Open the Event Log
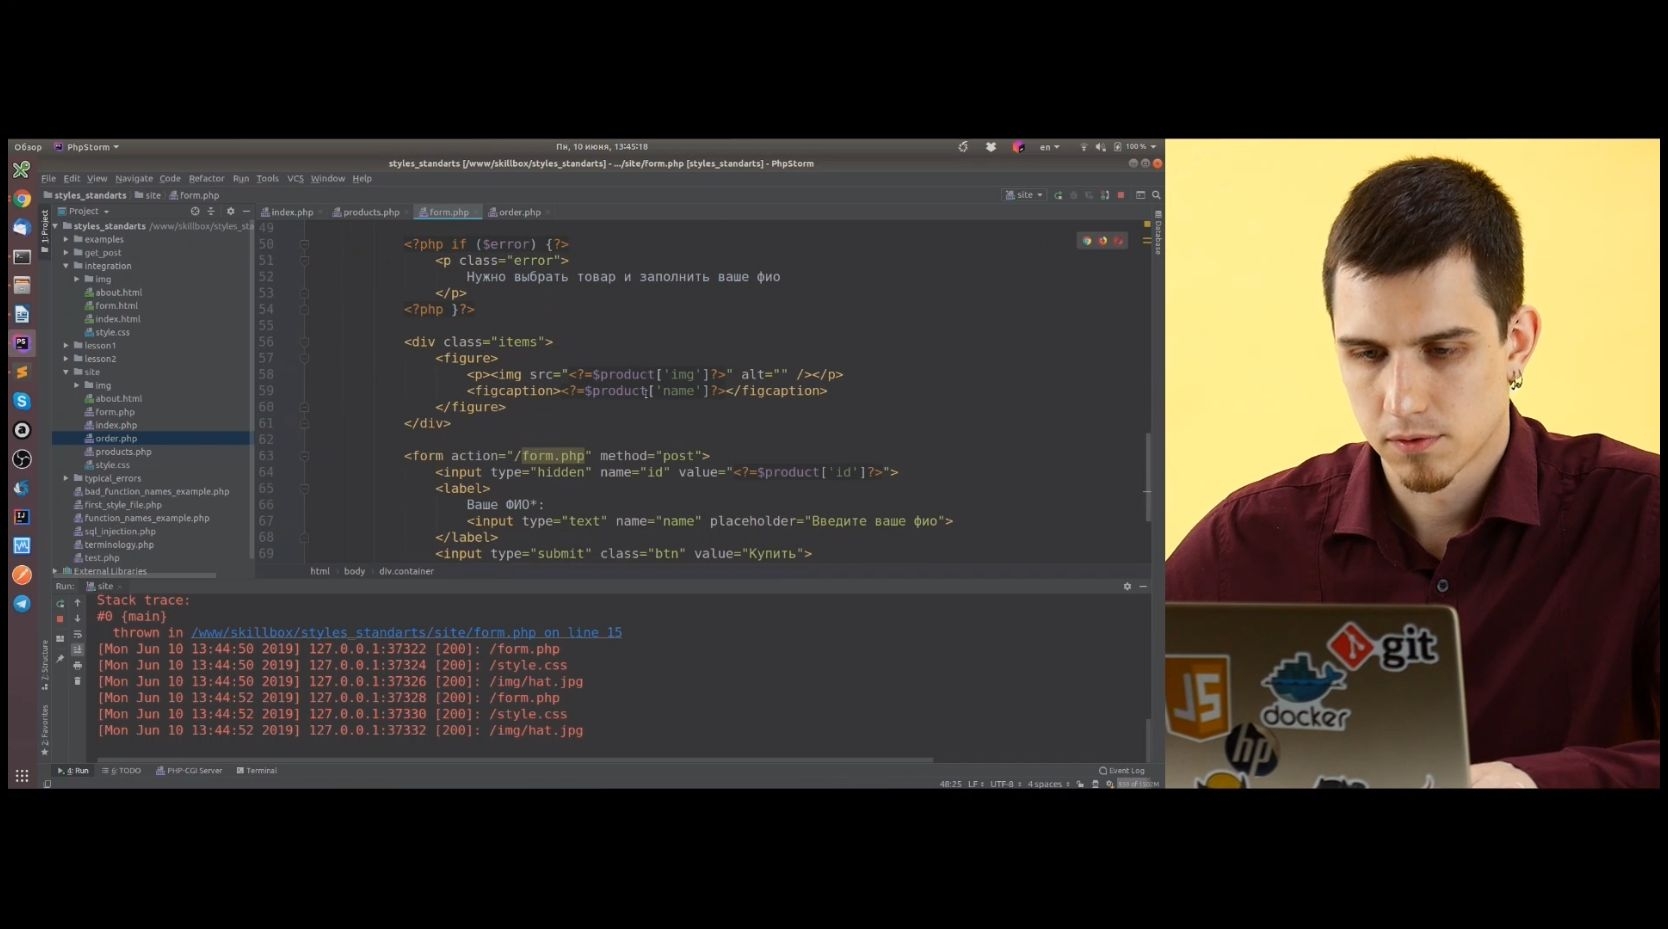The width and height of the screenshot is (1668, 929). pos(1122,771)
